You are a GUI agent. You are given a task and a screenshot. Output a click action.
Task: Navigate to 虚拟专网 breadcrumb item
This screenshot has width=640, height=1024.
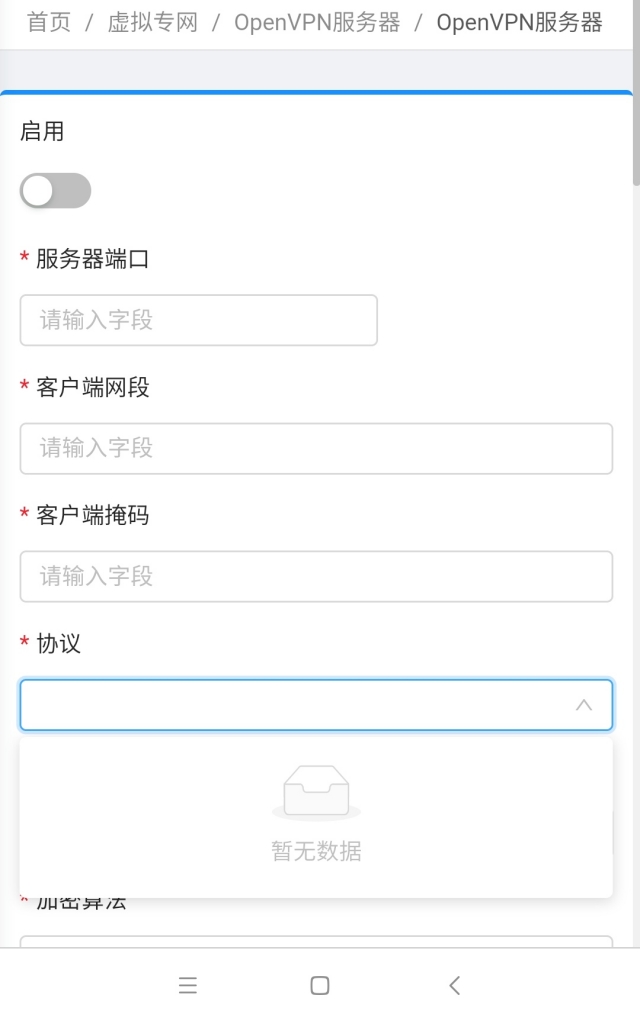tap(153, 22)
